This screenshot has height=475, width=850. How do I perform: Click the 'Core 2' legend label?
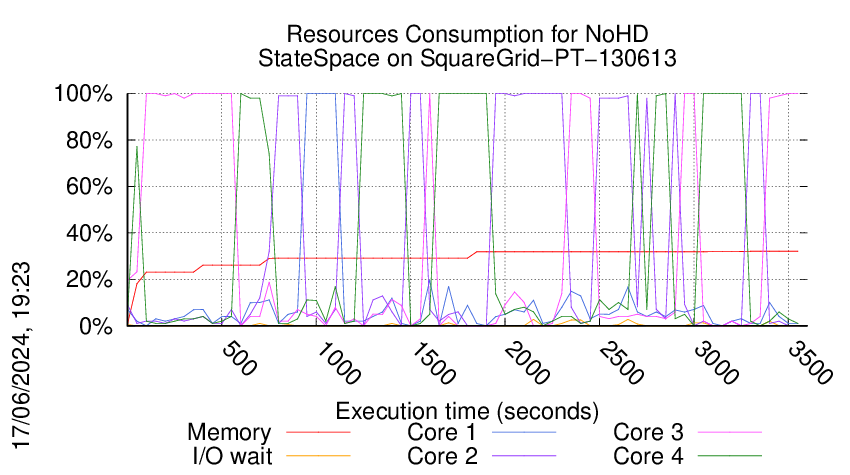(442, 456)
